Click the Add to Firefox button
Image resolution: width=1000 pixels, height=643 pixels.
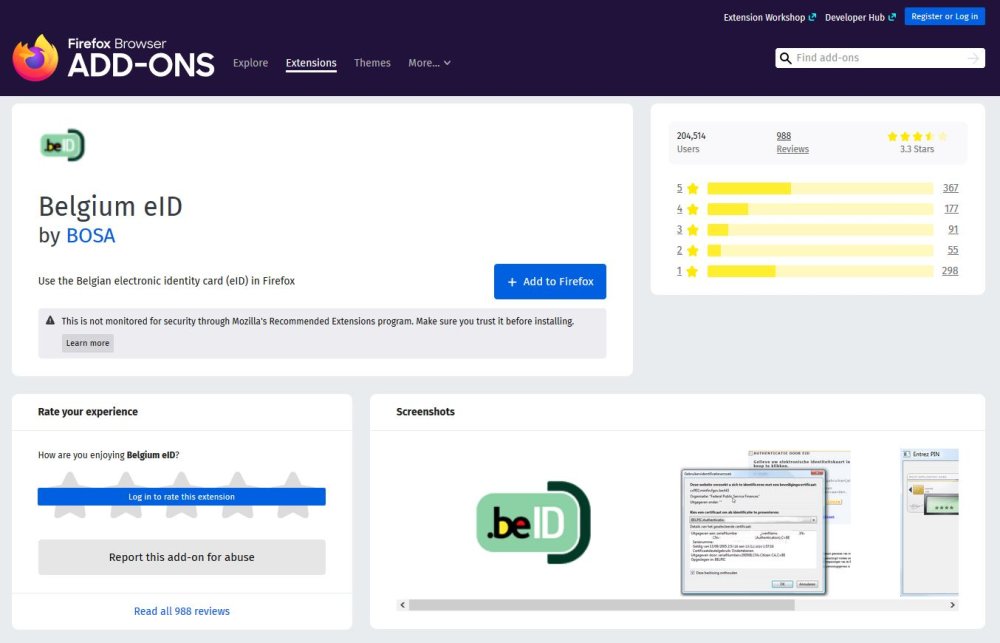click(x=550, y=281)
